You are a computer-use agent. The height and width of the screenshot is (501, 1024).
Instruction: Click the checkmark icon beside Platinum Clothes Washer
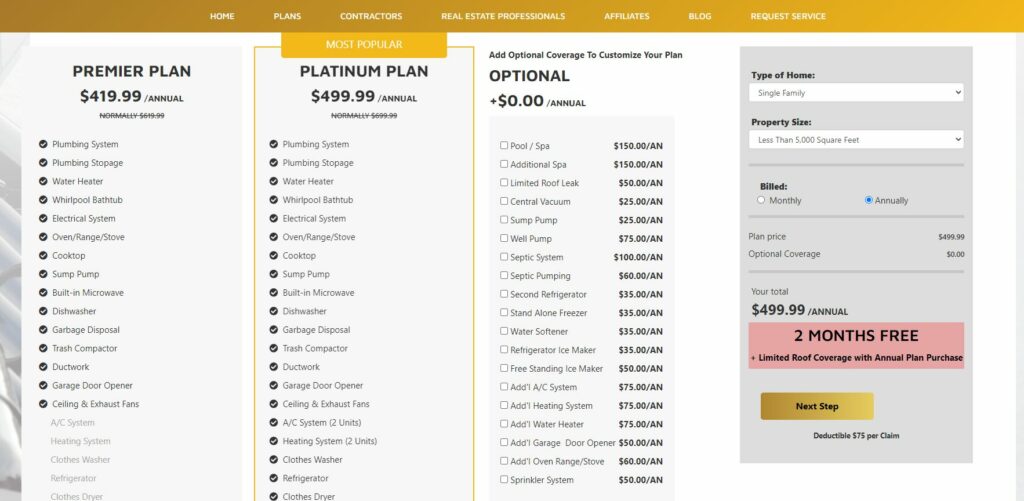[x=274, y=459]
